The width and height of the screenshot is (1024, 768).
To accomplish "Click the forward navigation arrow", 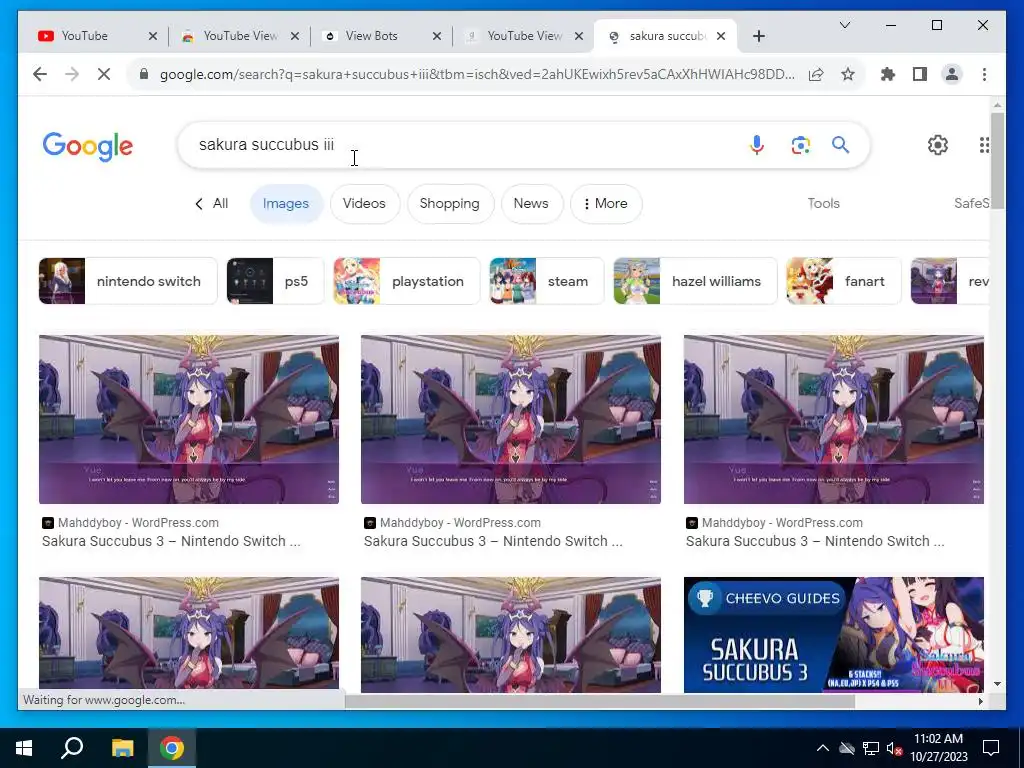I will click(x=72, y=74).
